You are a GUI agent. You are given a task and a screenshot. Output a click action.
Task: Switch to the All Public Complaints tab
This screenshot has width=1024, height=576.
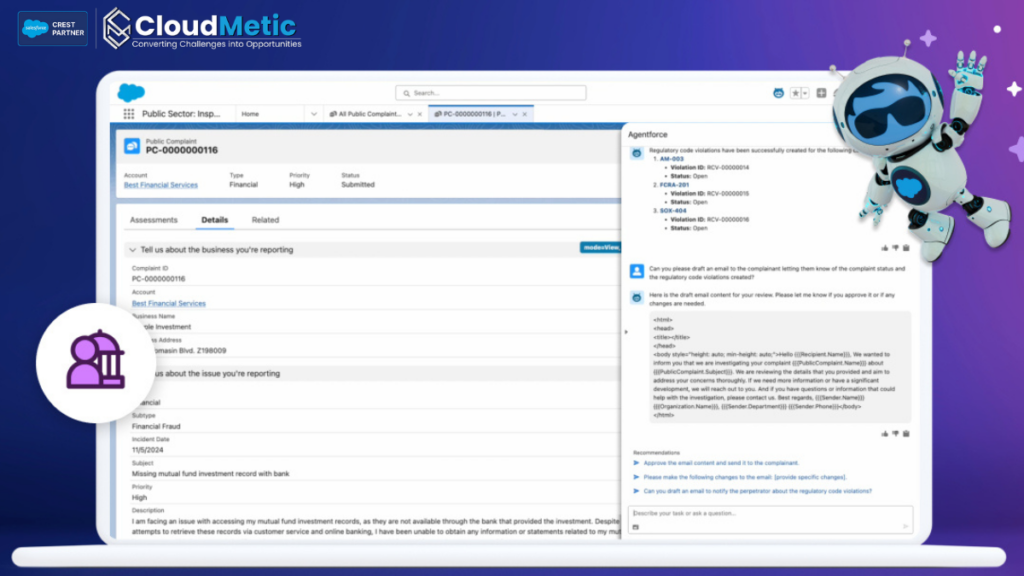[370, 114]
